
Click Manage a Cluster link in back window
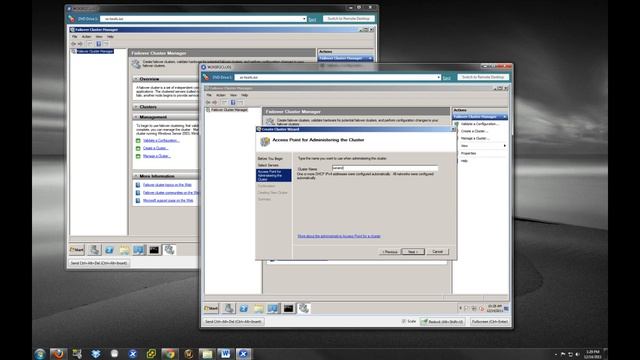[156, 156]
